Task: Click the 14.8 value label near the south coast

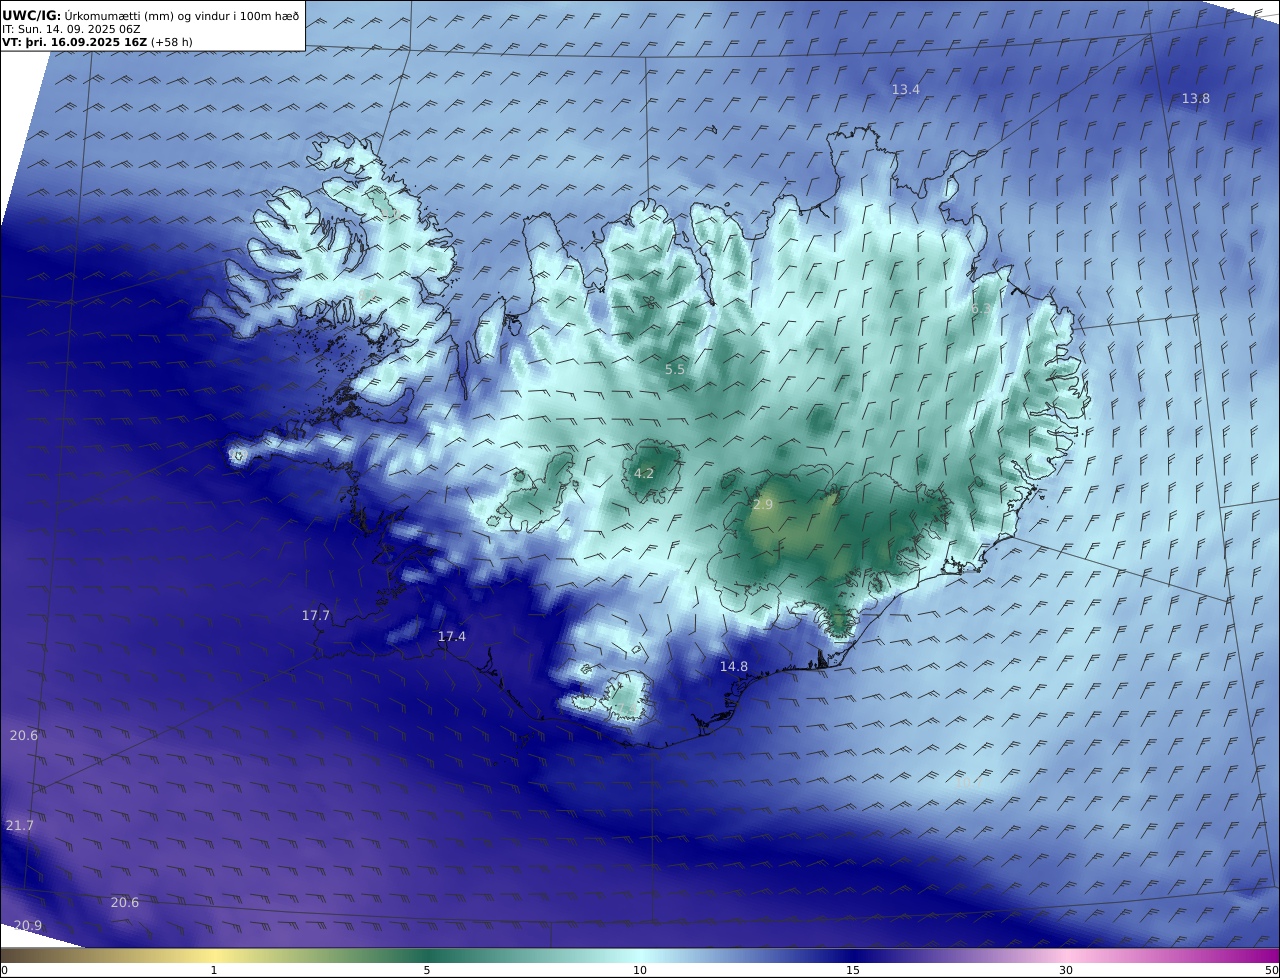Action: pyautogui.click(x=734, y=667)
